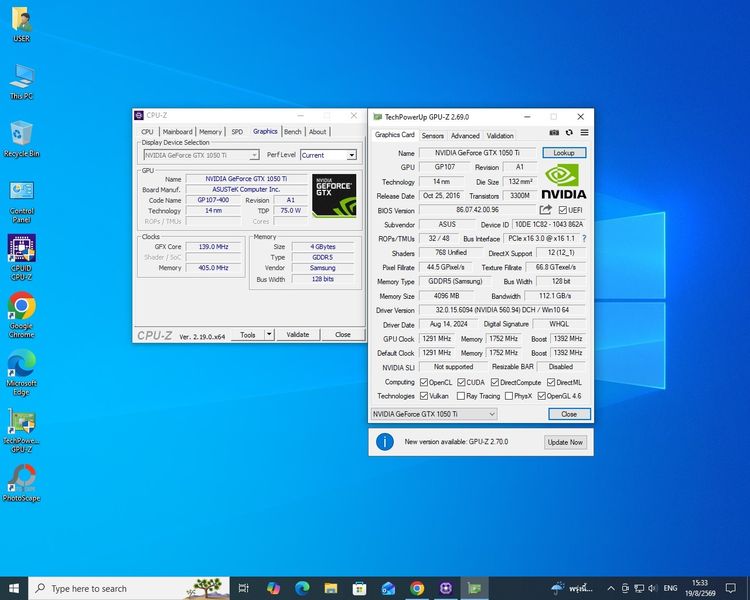
Task: Toggle the CUDA checkbox
Action: (461, 382)
